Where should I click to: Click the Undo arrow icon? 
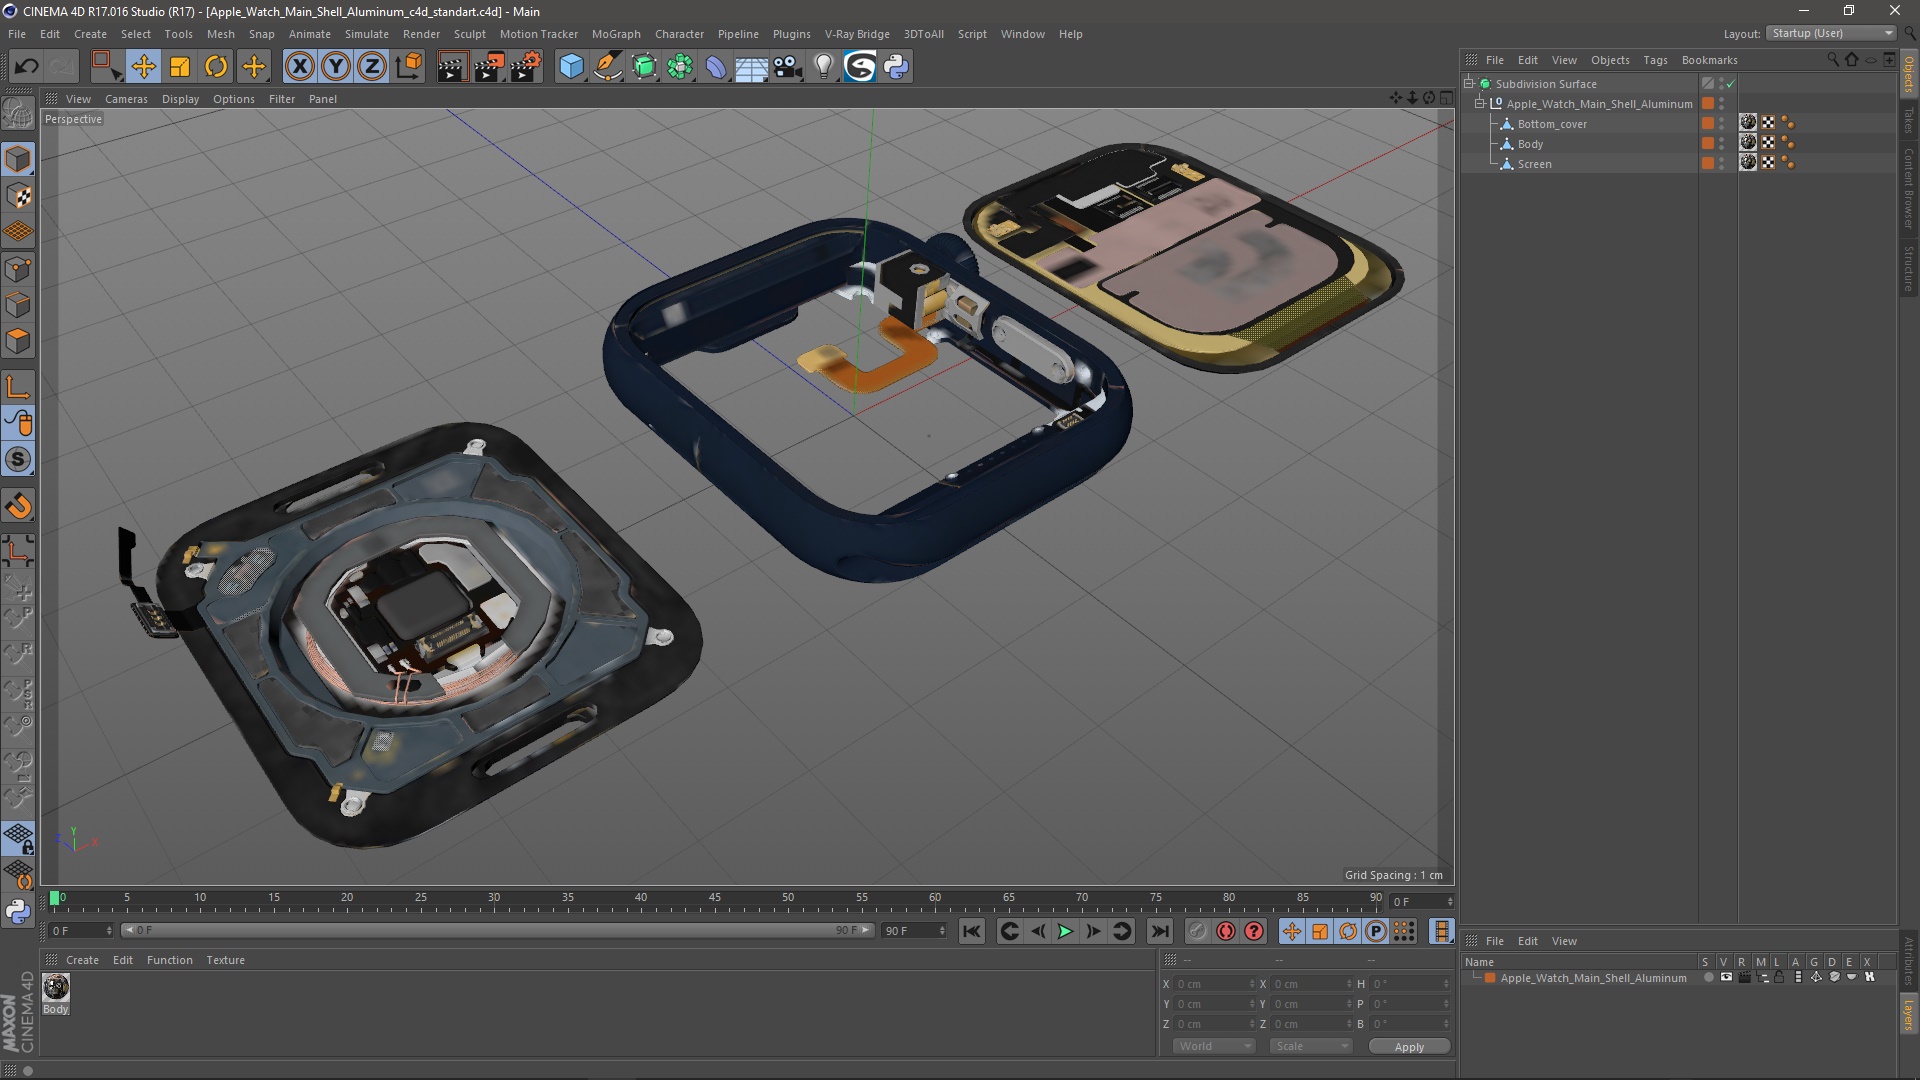27,67
